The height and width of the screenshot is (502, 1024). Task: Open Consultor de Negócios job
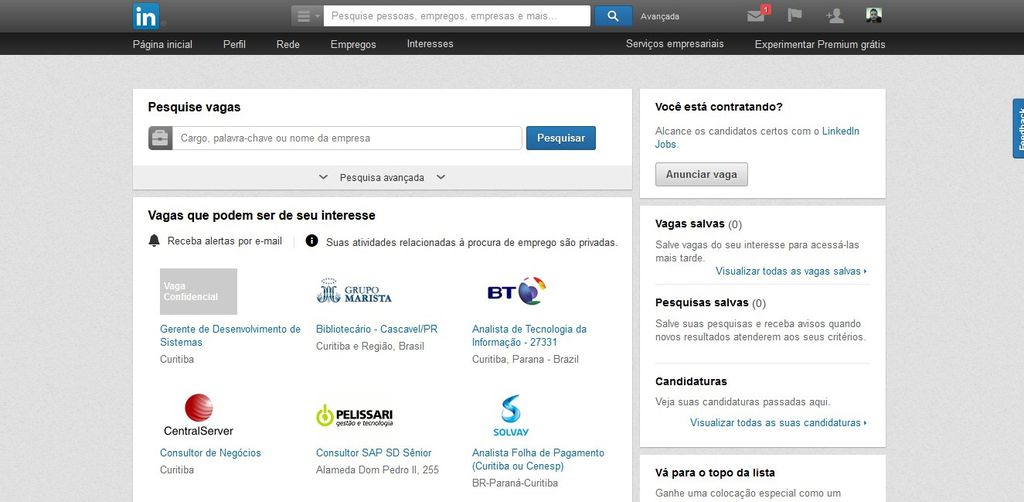(210, 452)
